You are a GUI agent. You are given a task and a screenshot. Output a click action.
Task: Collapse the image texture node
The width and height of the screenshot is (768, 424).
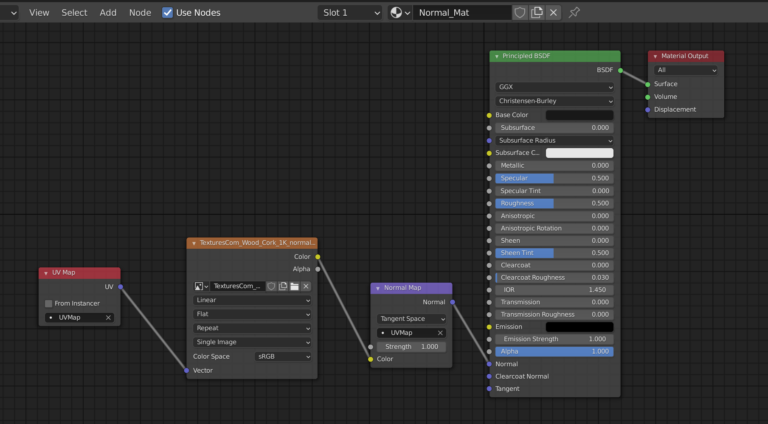[x=194, y=243]
